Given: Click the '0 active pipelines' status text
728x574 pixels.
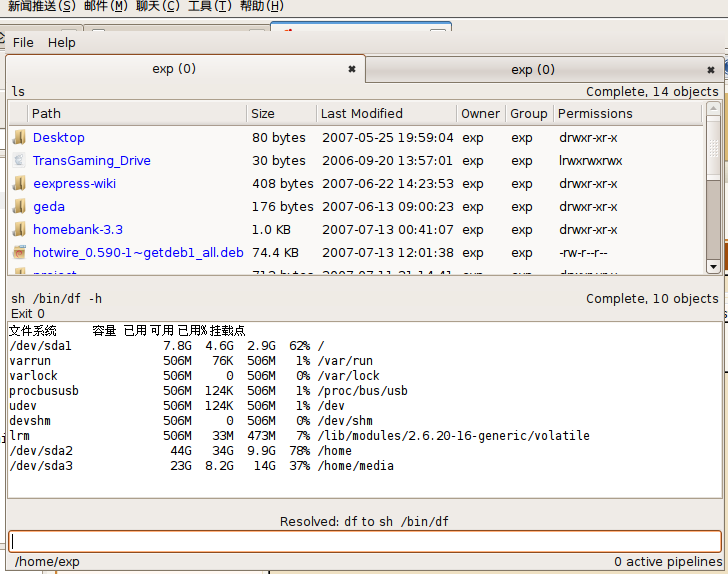Looking at the screenshot, I should point(669,562).
